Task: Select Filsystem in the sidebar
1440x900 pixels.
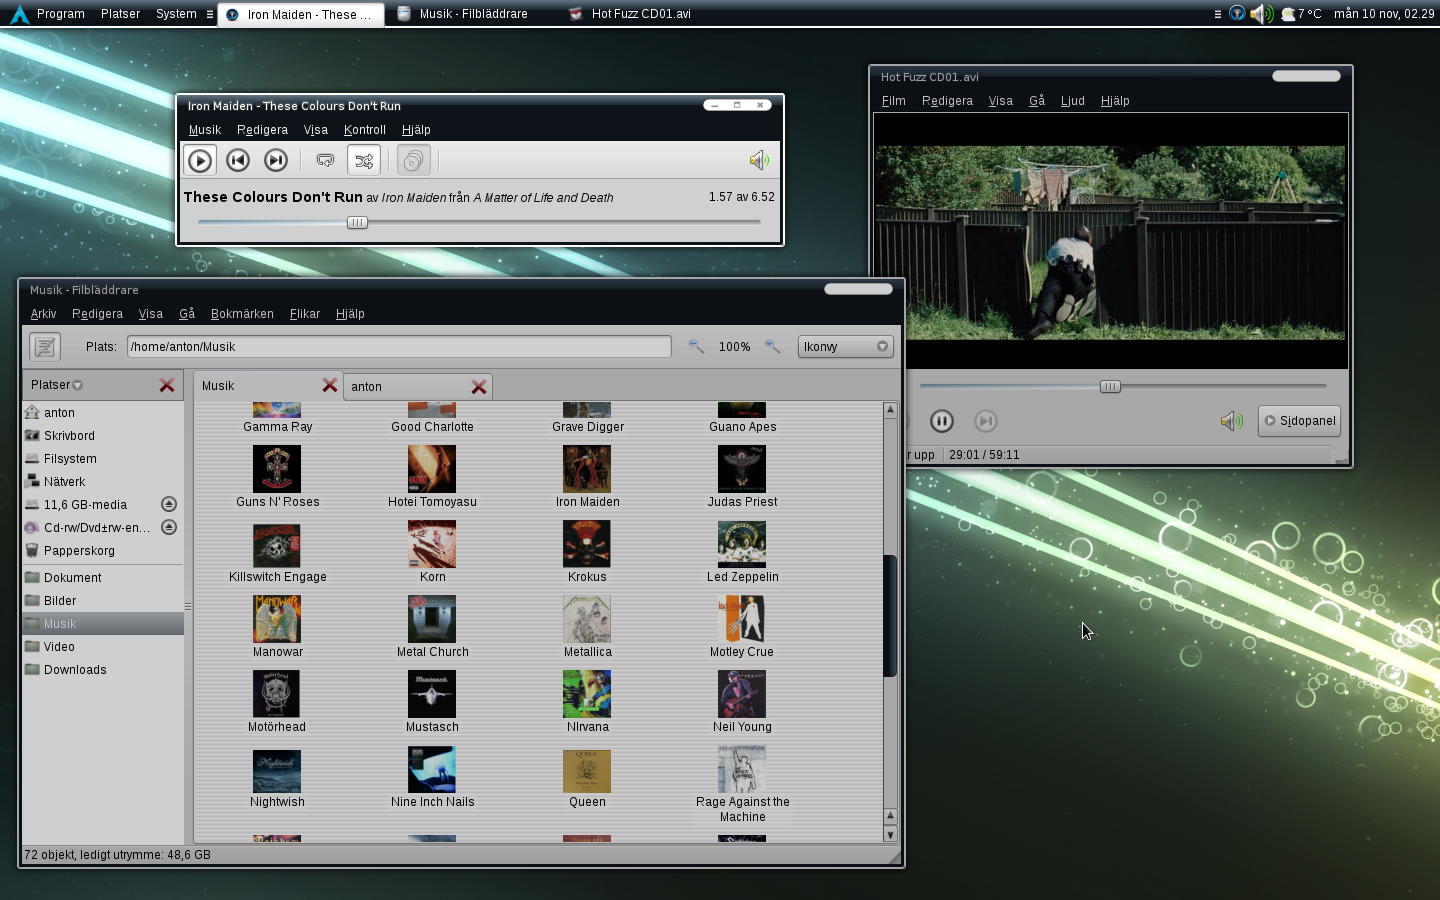Action: (103, 459)
